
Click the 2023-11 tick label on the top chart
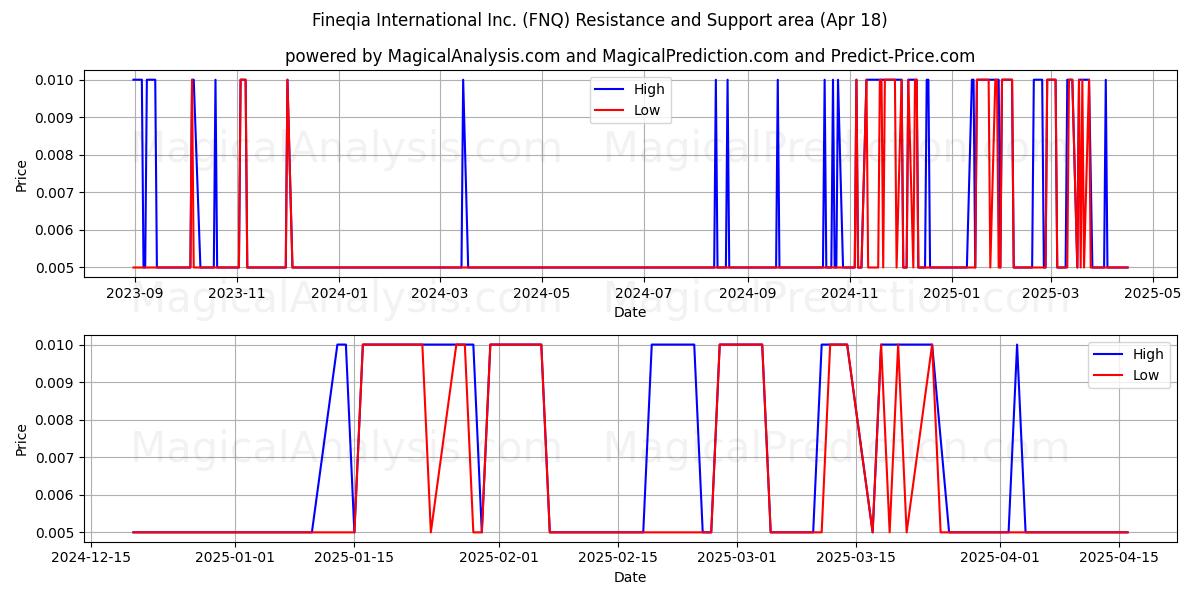point(237,293)
